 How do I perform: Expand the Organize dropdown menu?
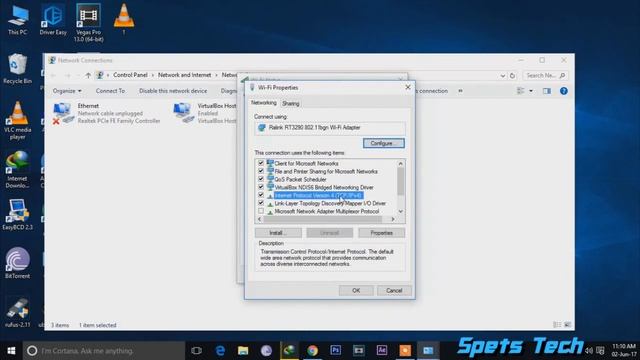pos(67,91)
